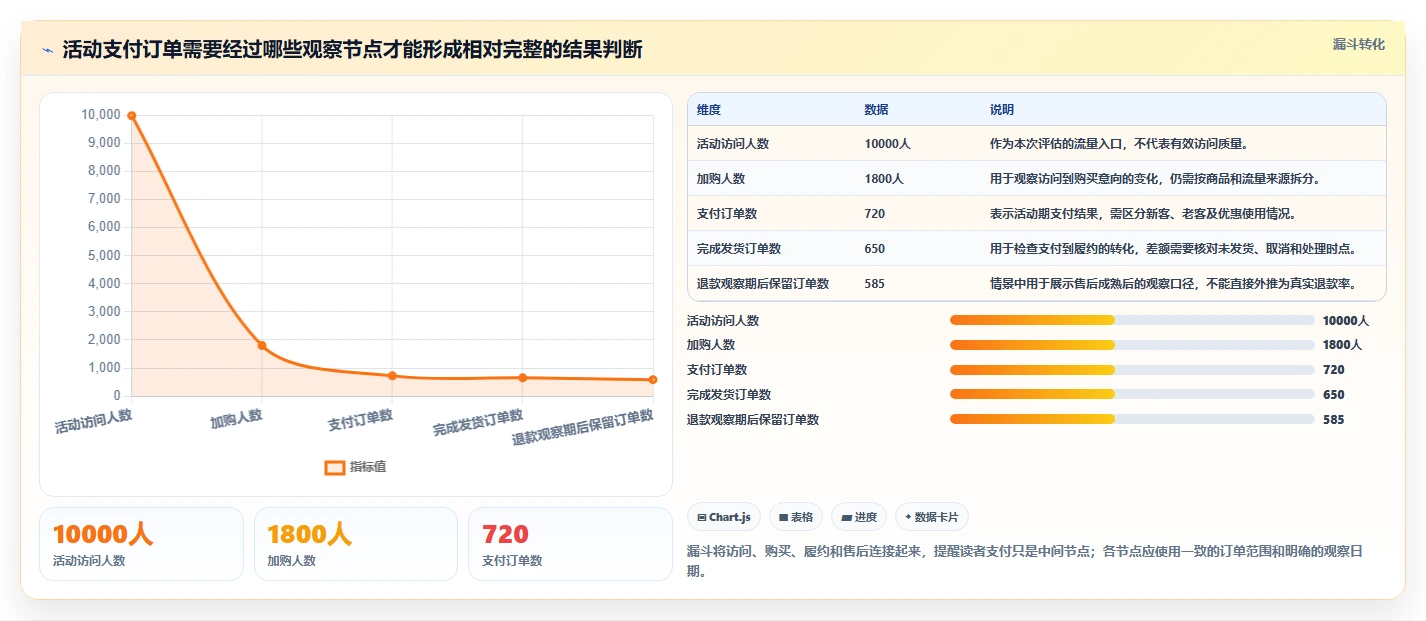
Task: Click the lightning icon before the title
Action: click(x=48, y=50)
